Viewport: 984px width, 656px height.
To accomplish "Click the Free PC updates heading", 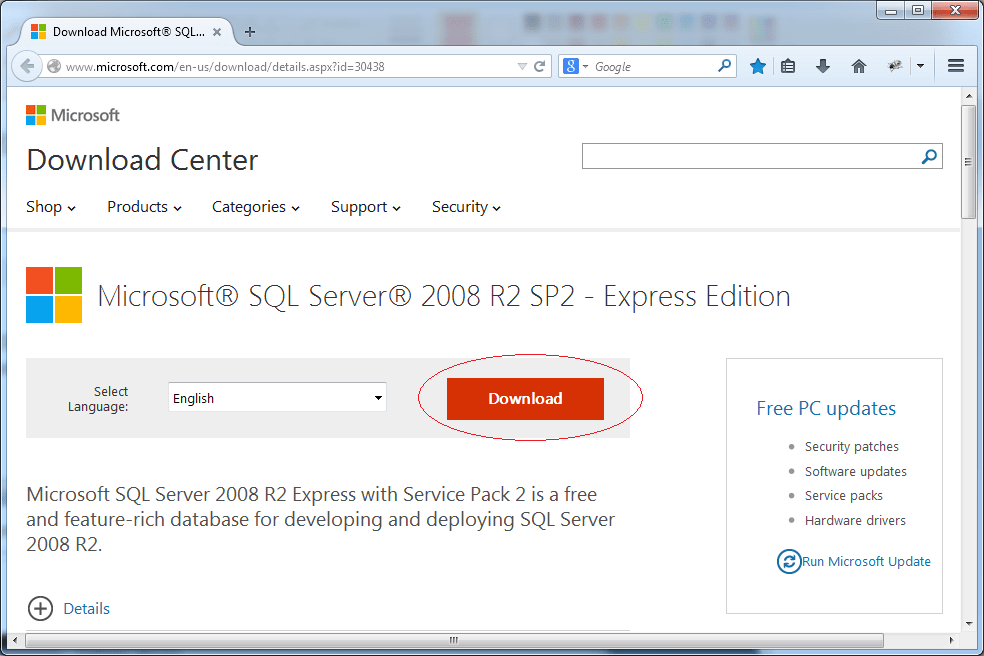I will (826, 408).
